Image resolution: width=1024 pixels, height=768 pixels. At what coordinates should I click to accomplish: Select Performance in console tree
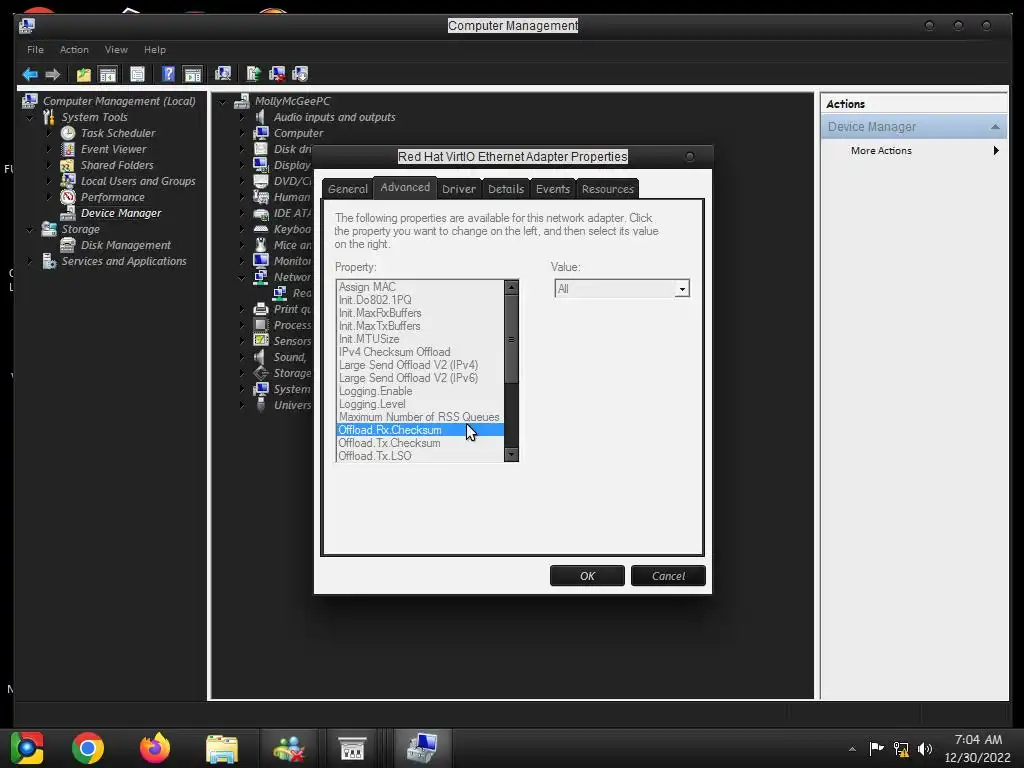(112, 197)
